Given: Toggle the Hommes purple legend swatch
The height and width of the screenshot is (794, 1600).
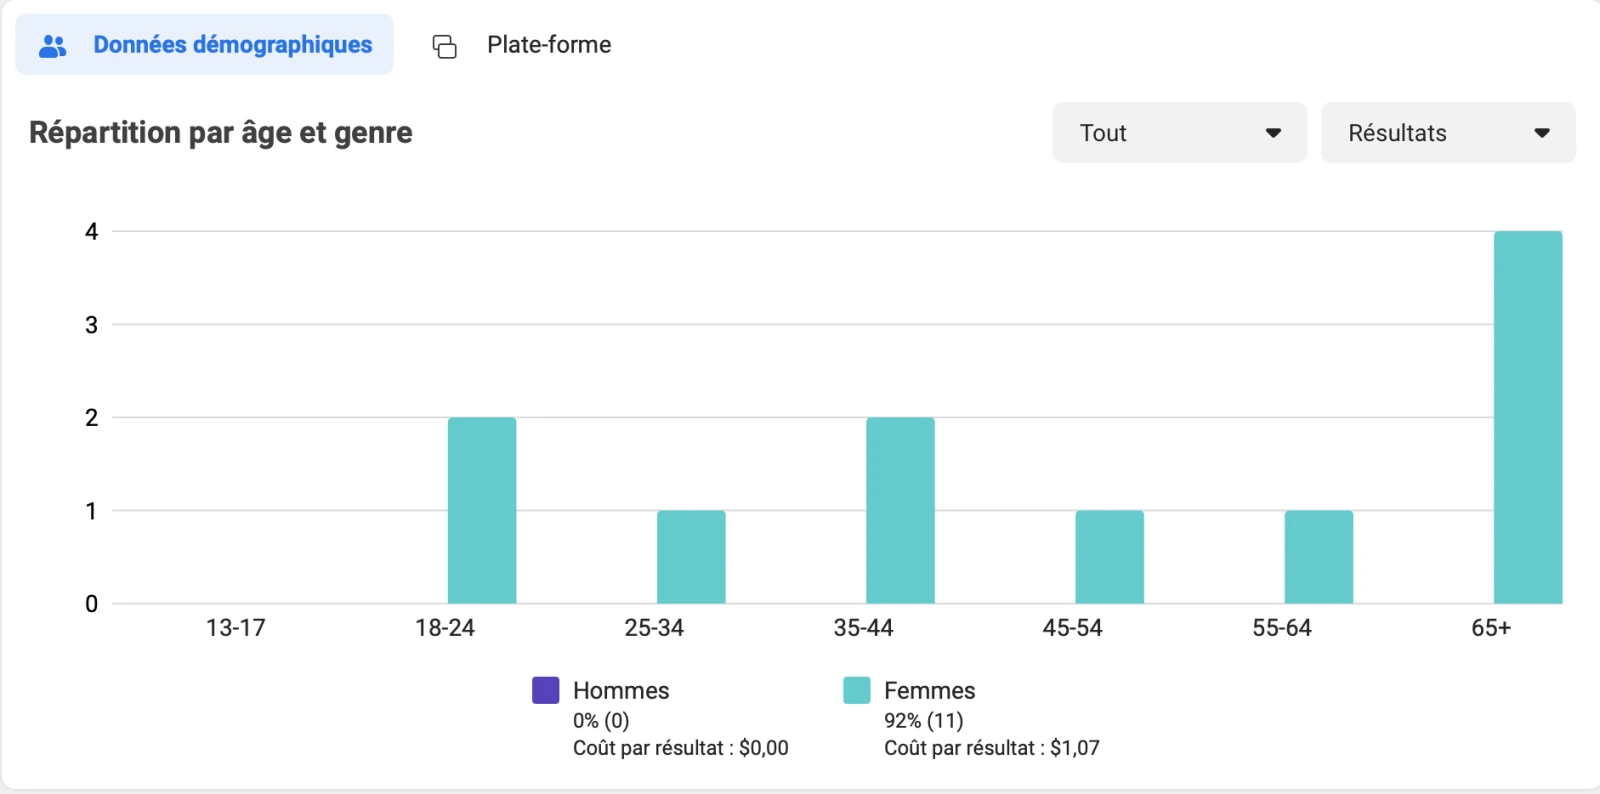Looking at the screenshot, I should tap(545, 690).
